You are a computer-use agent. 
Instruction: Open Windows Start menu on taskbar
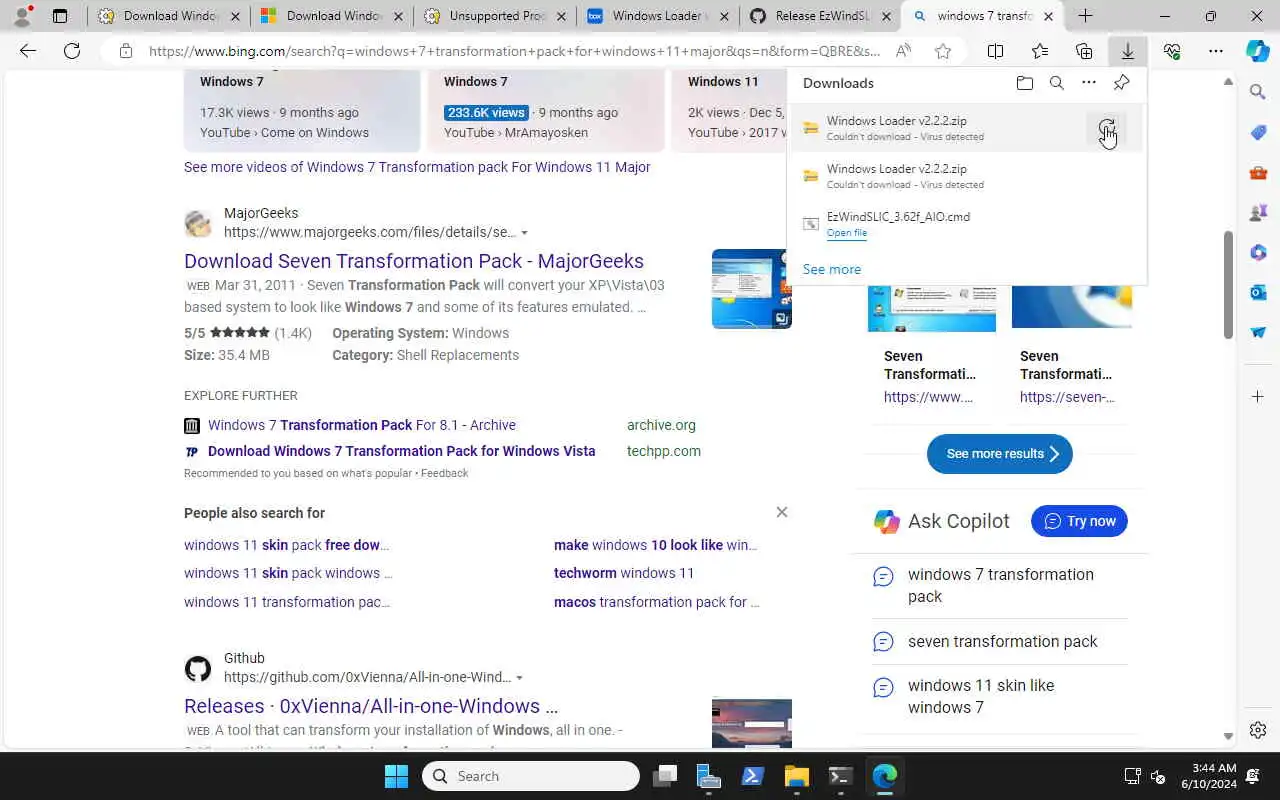point(396,776)
